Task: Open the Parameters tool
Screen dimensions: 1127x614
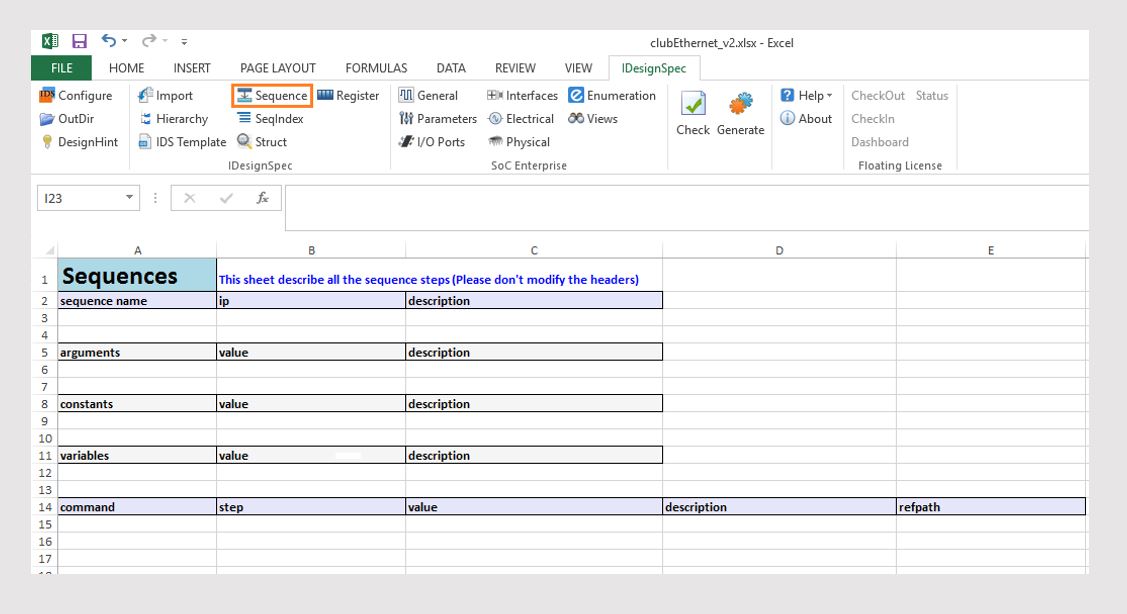Action: (438, 119)
